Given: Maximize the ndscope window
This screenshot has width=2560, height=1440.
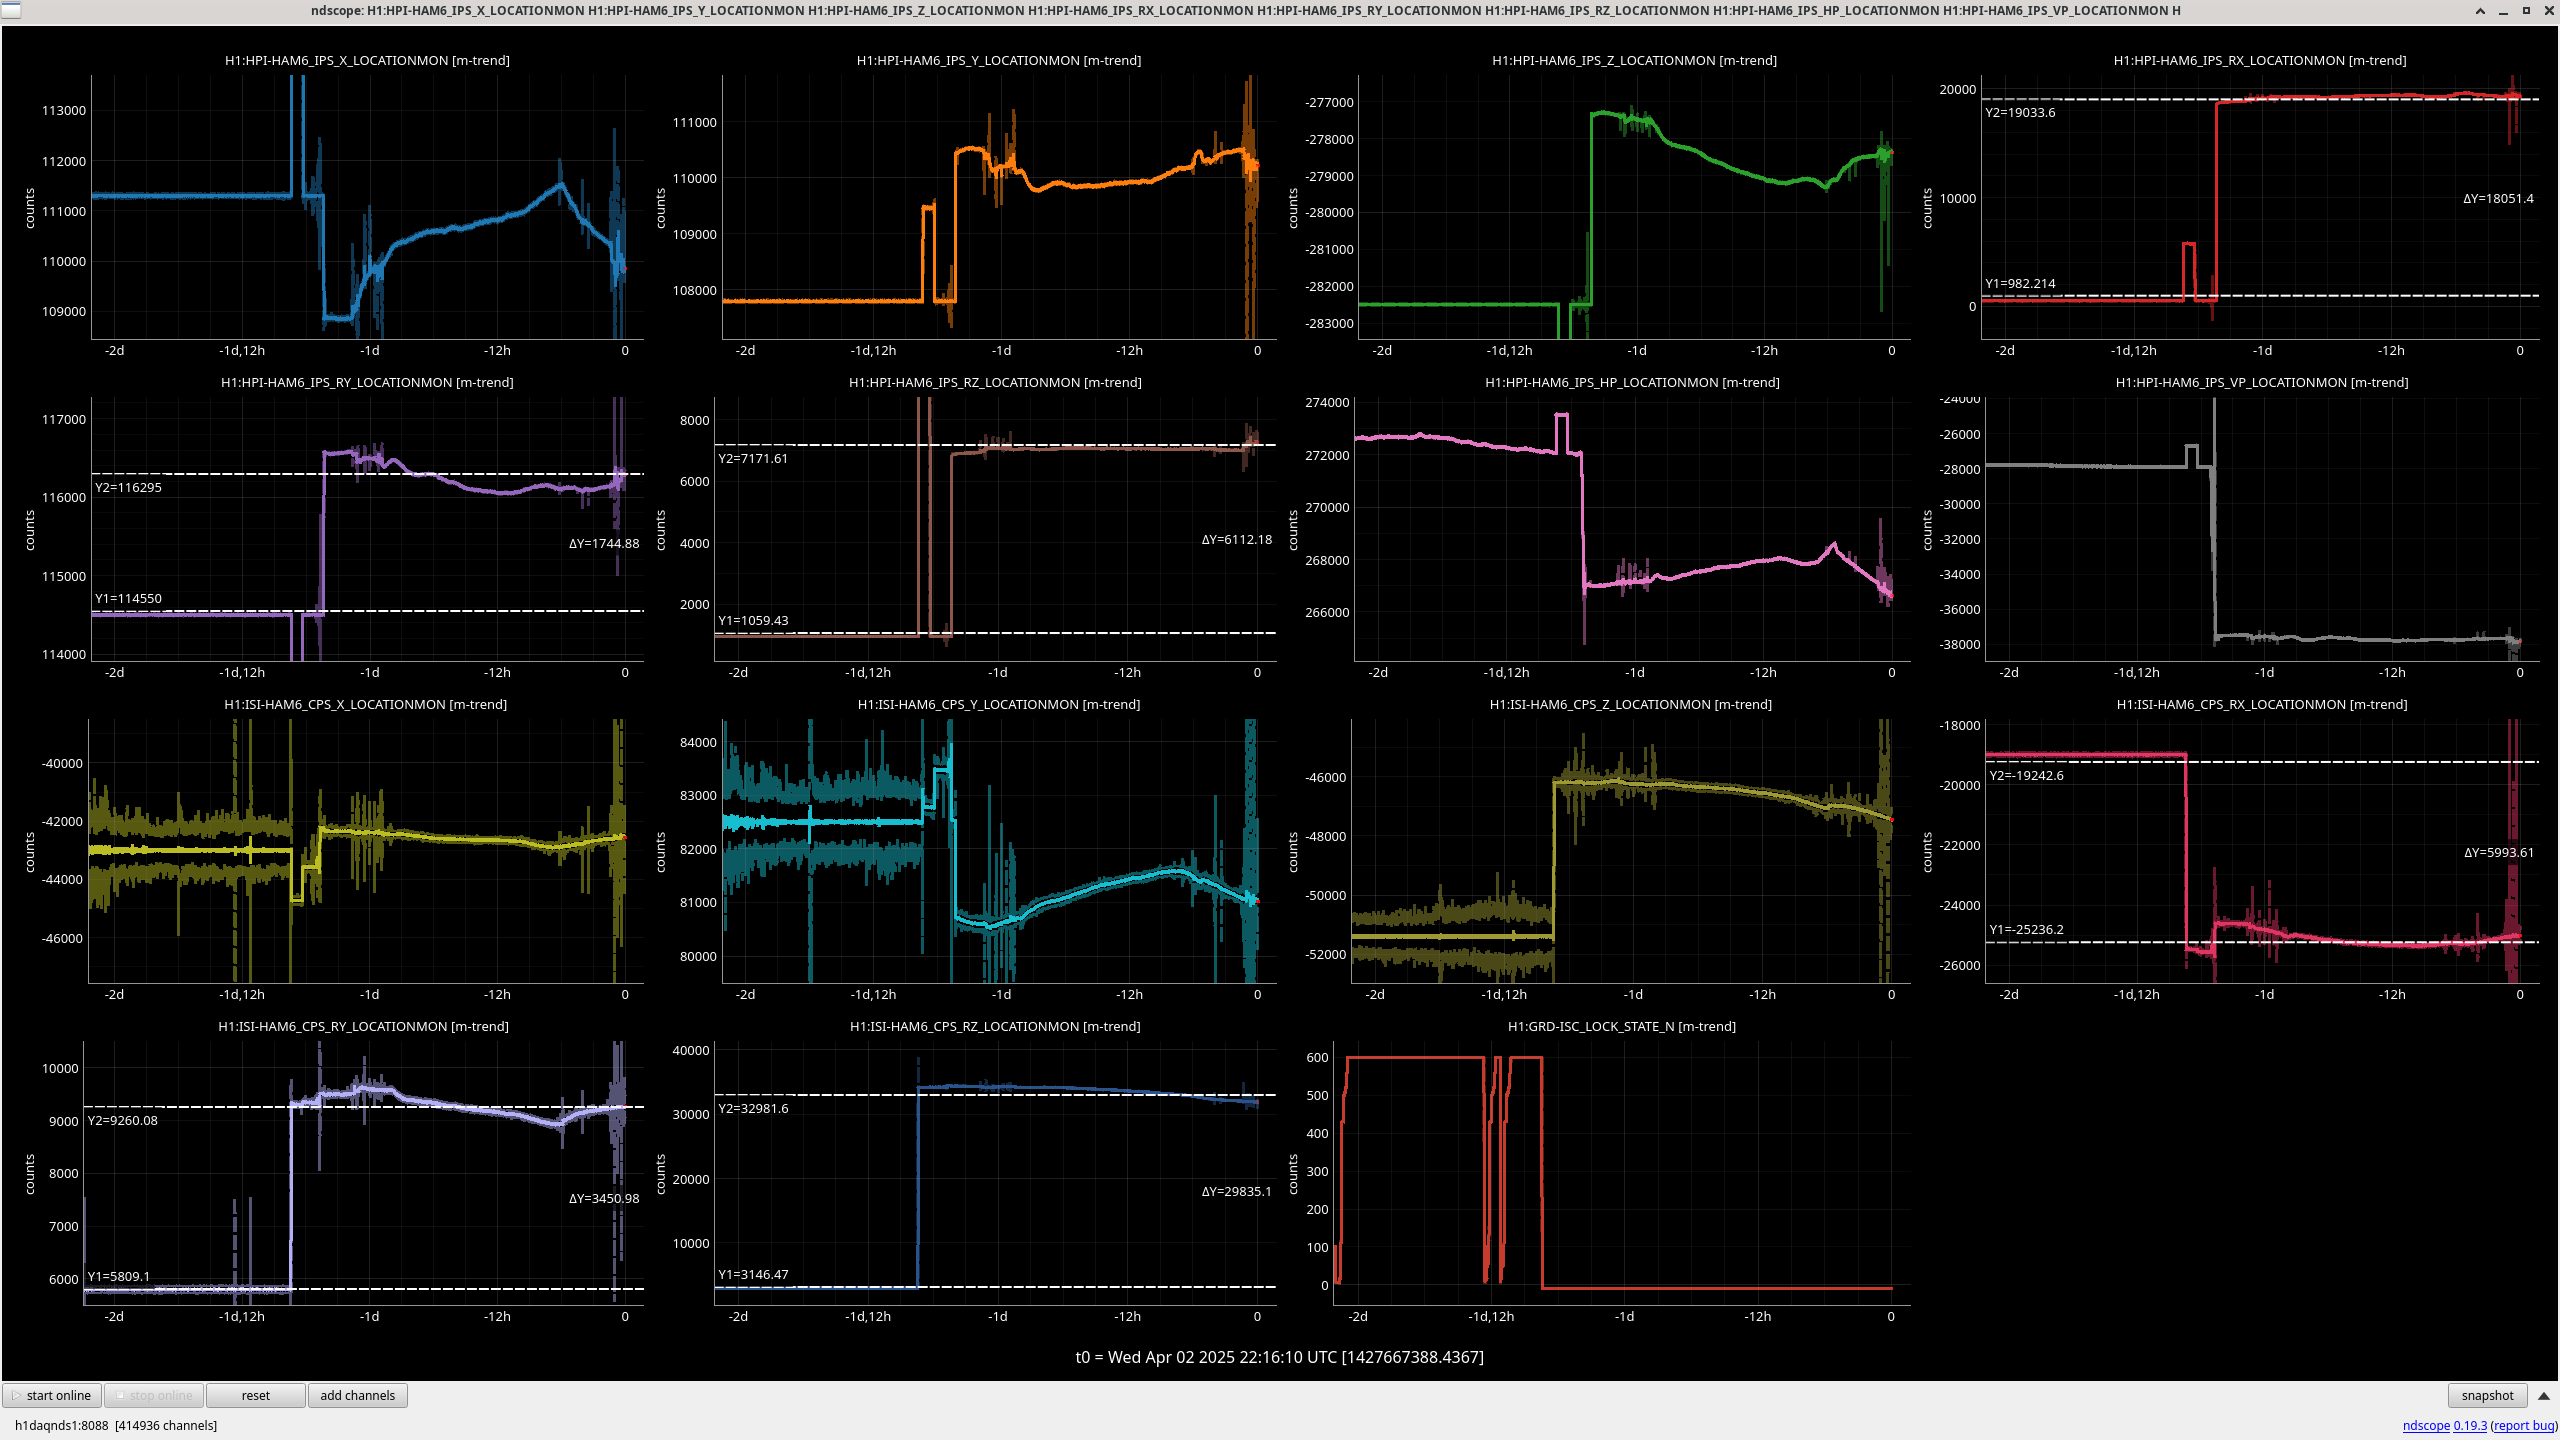Looking at the screenshot, I should click(2526, 11).
